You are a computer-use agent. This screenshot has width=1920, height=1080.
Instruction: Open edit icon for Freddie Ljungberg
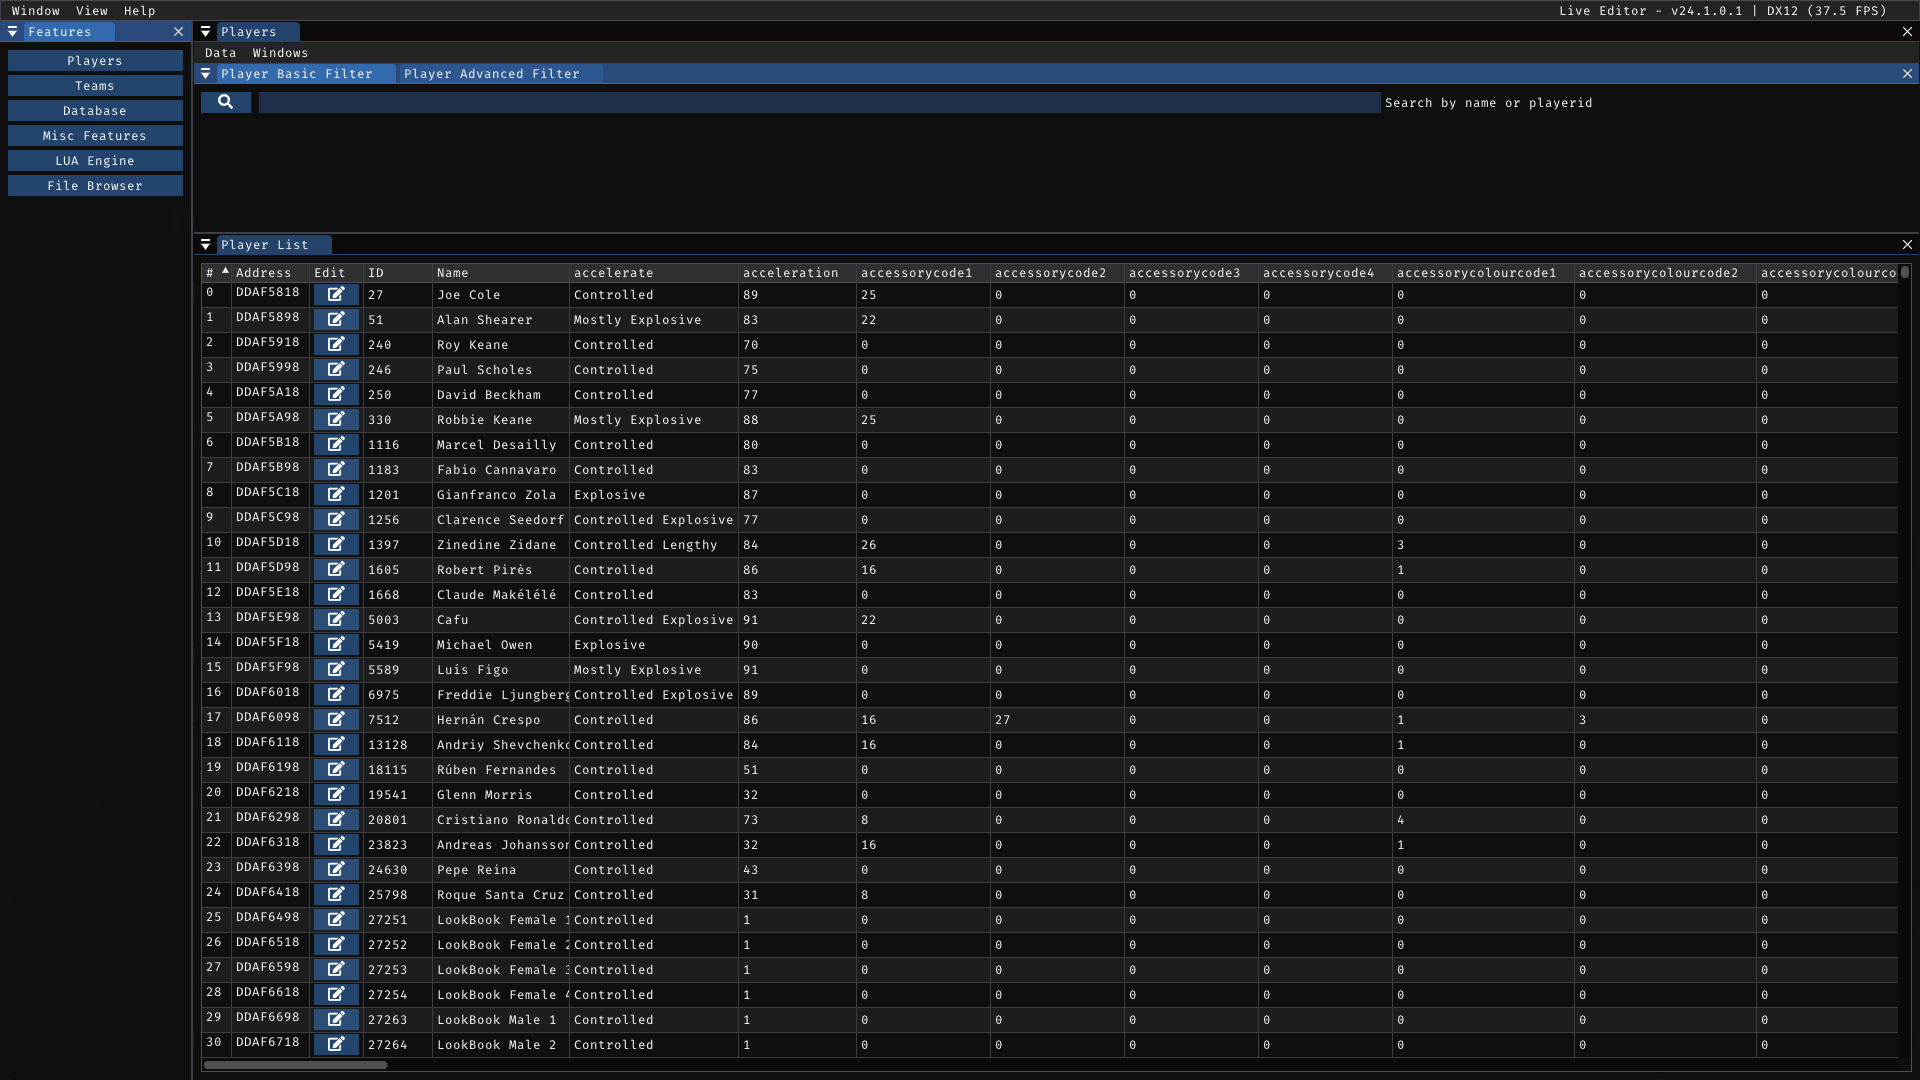[x=336, y=695]
